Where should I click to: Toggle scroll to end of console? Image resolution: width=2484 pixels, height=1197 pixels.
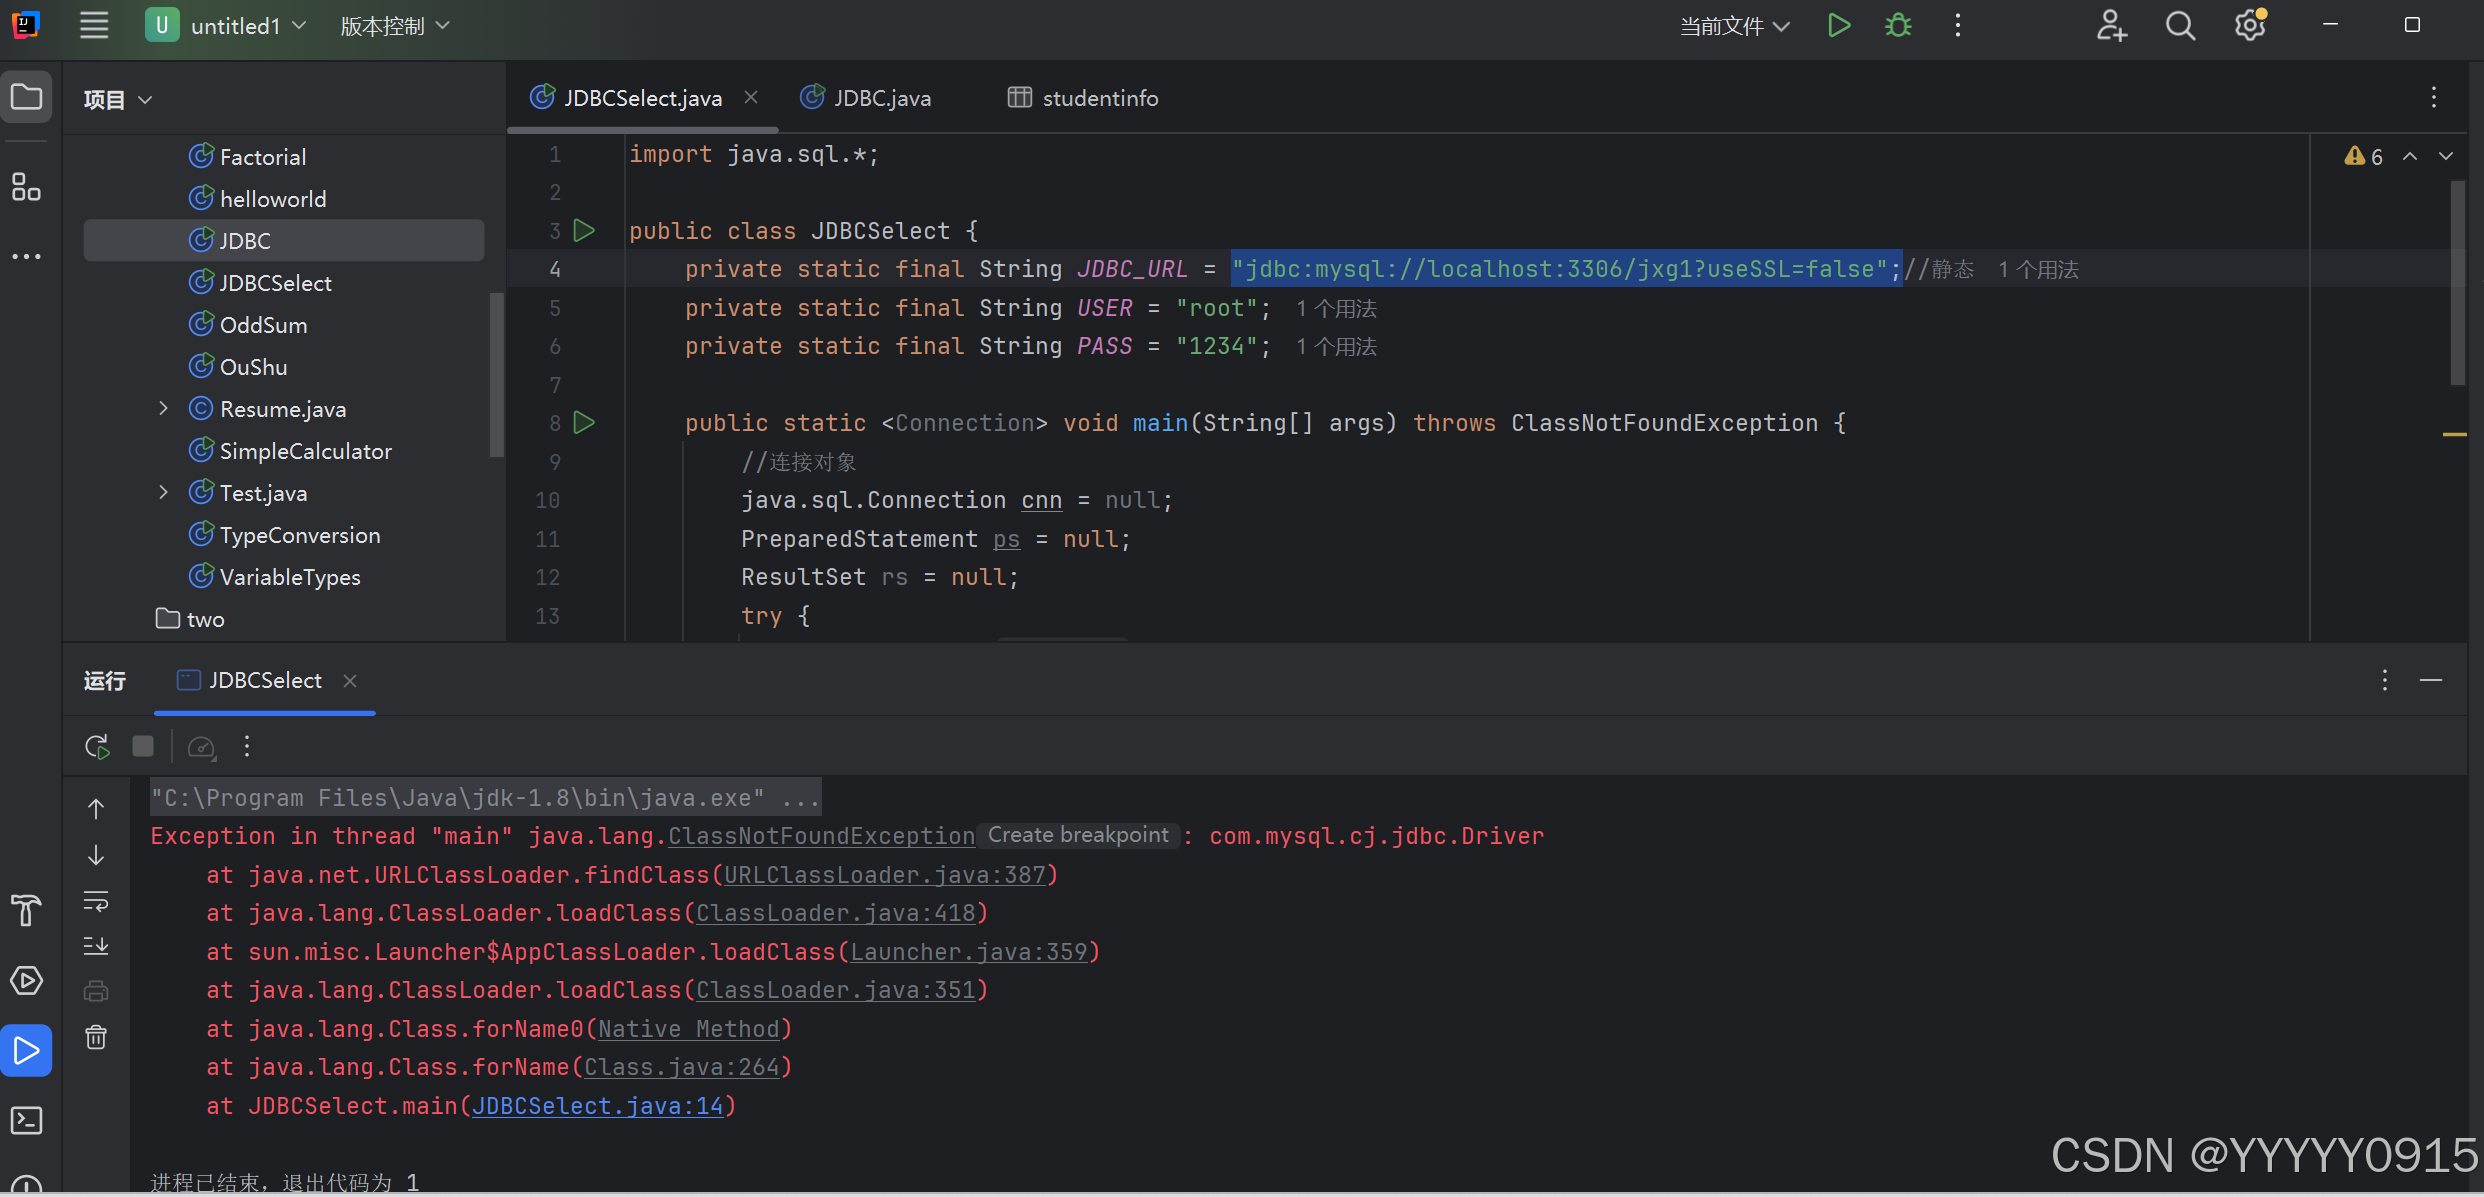(x=96, y=945)
